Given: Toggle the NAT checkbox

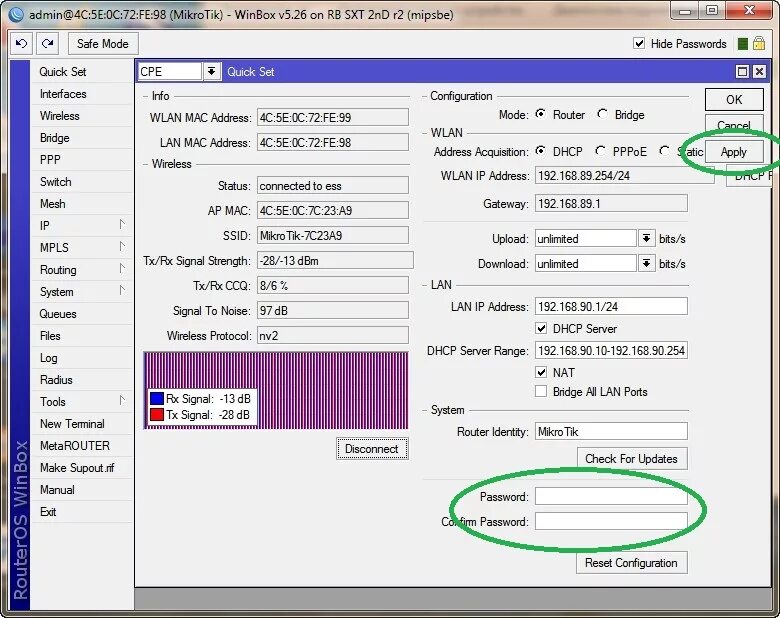Looking at the screenshot, I should tap(541, 372).
